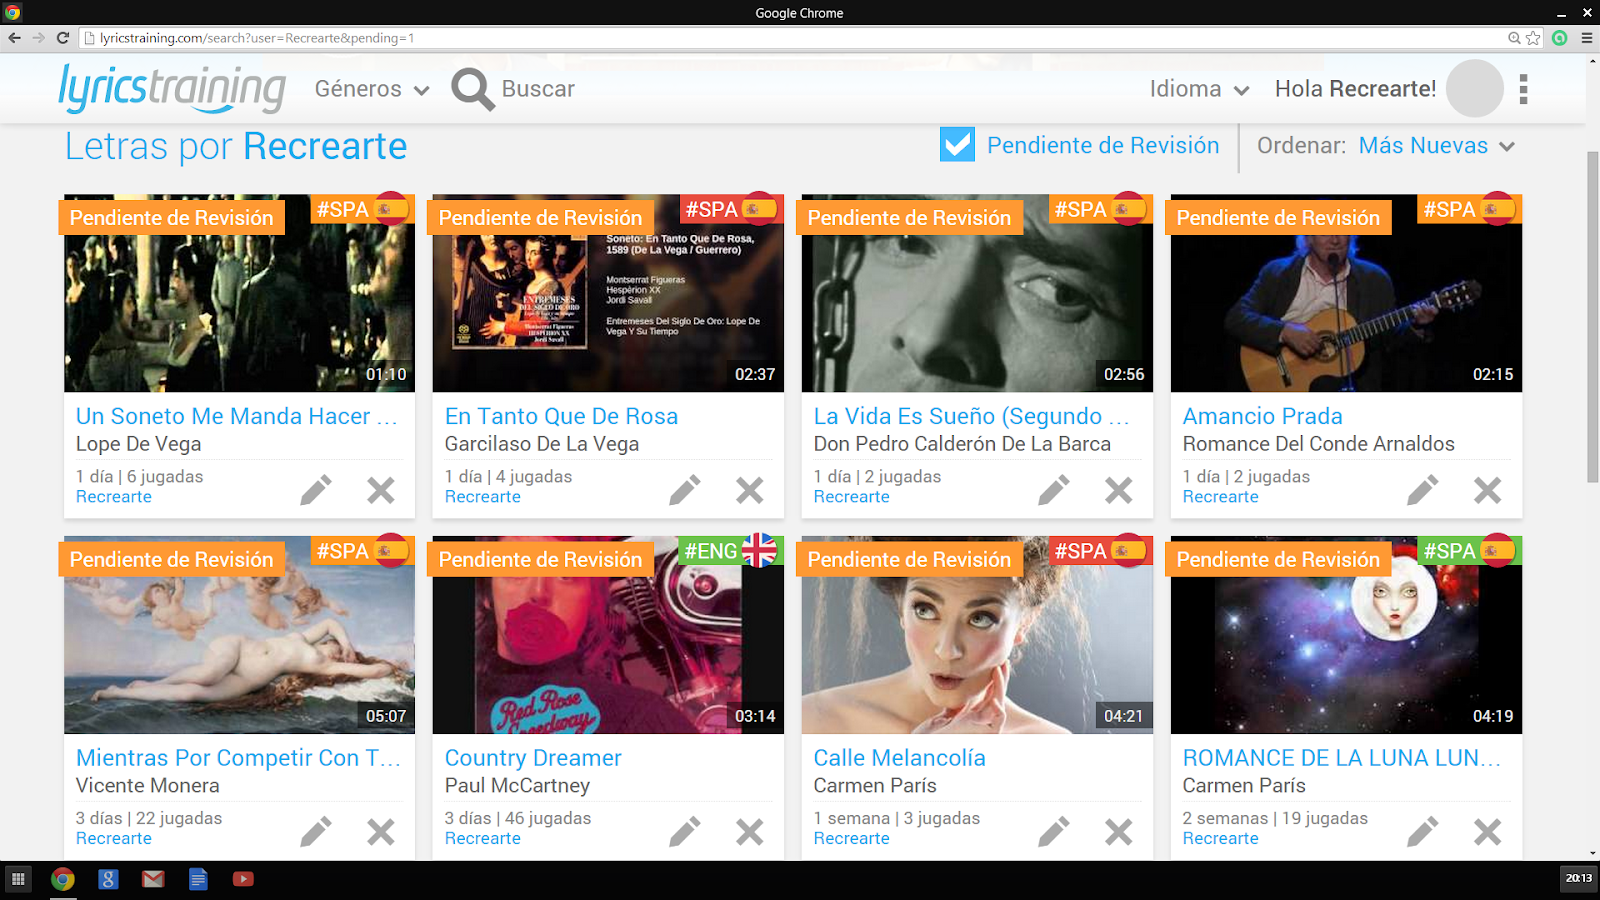Open Buscar search text link
This screenshot has height=900, width=1600.
(538, 89)
